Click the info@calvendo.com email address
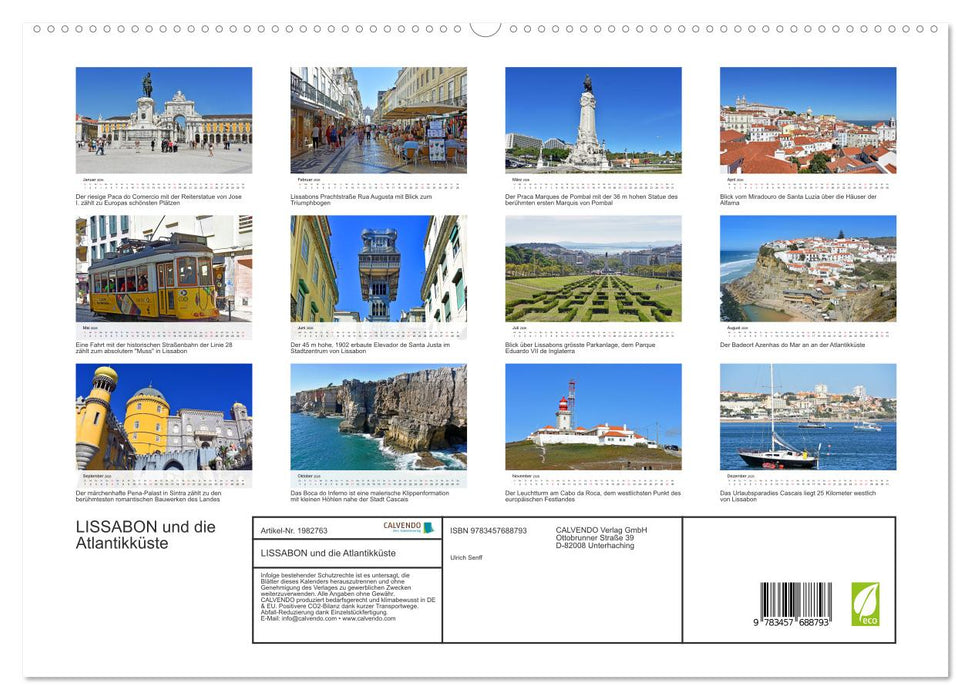 point(308,616)
